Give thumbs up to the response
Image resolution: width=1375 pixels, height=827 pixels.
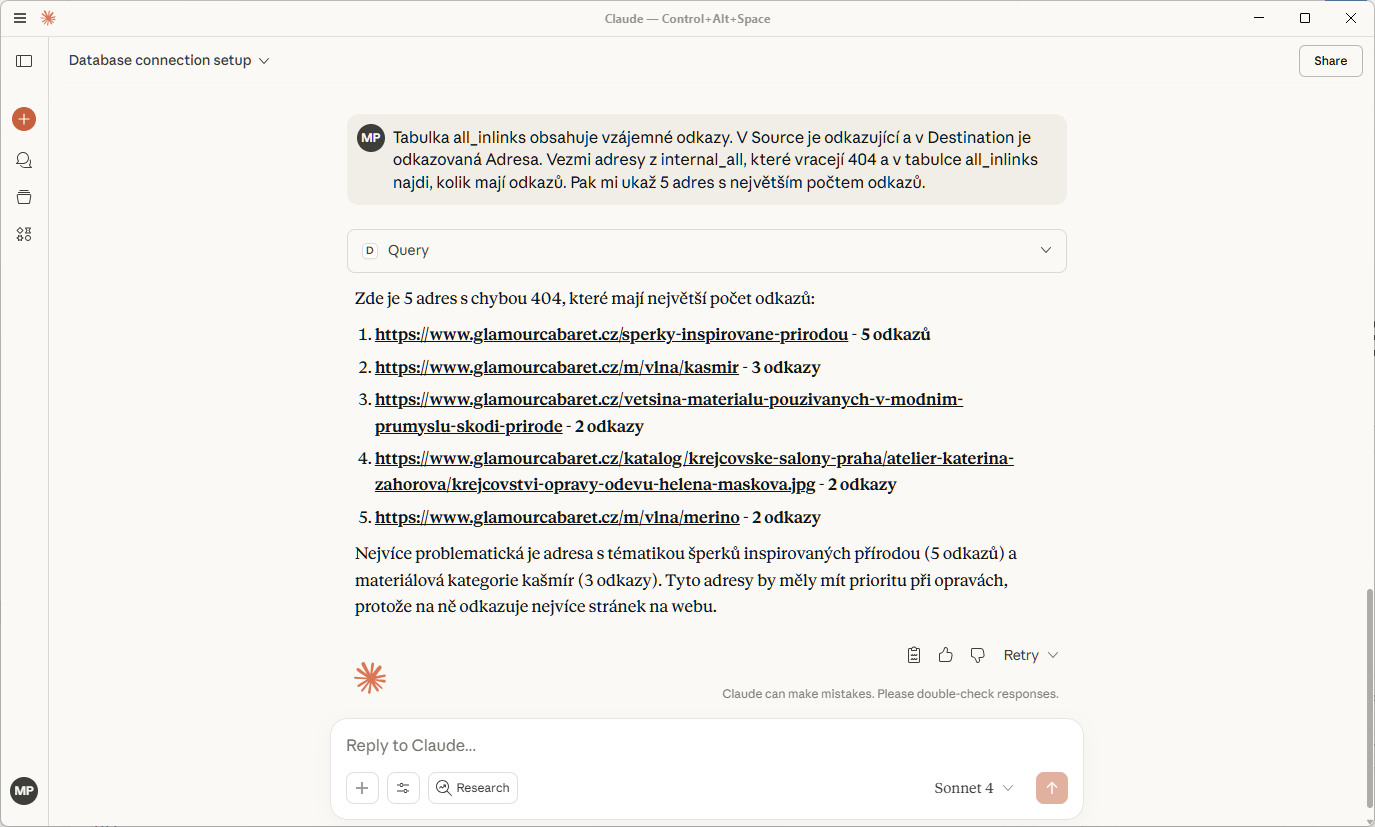click(946, 655)
